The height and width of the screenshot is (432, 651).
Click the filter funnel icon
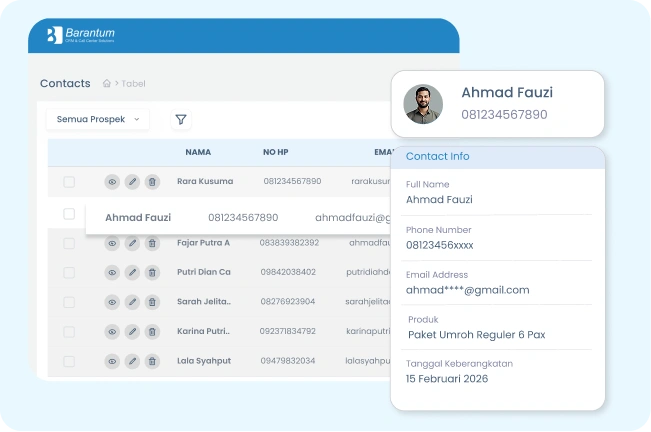click(181, 120)
